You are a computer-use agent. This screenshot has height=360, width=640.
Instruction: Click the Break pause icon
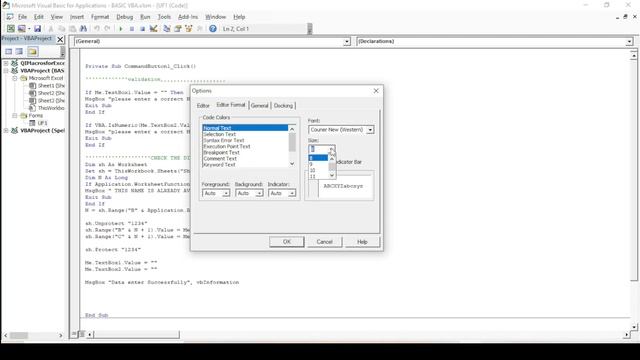132,29
